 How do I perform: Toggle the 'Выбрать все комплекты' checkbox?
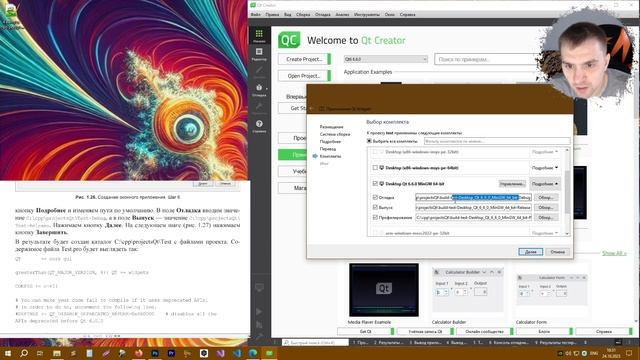pyautogui.click(x=369, y=141)
